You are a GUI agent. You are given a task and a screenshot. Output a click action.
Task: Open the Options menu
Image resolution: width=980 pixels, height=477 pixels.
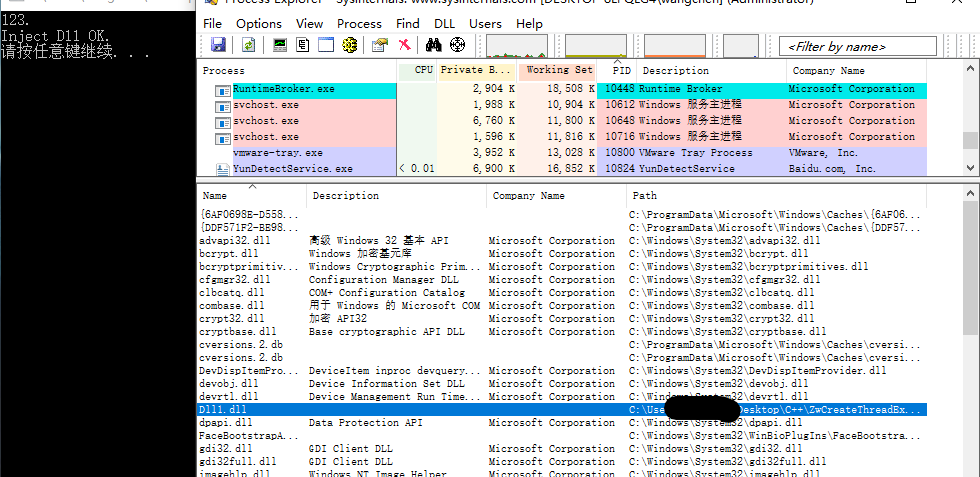point(259,23)
